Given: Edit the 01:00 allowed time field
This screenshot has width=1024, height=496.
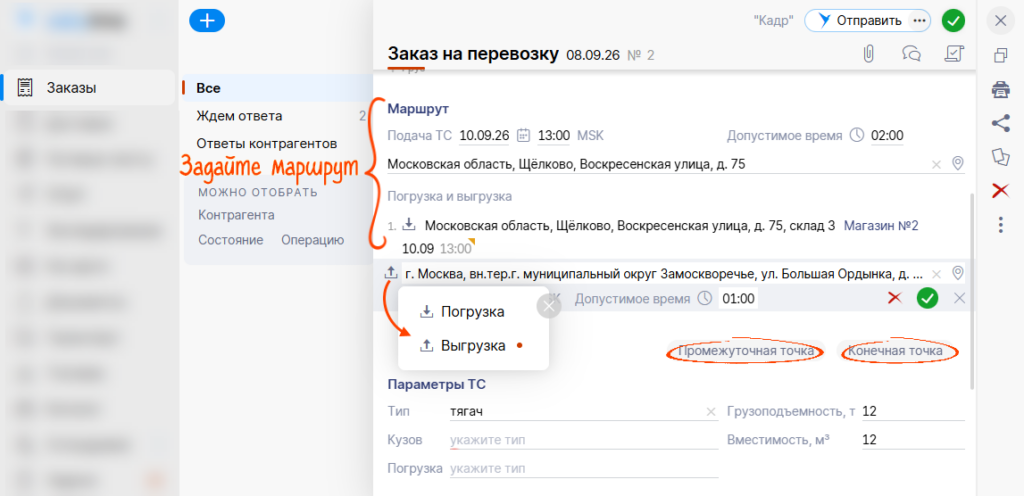Looking at the screenshot, I should tap(738, 299).
